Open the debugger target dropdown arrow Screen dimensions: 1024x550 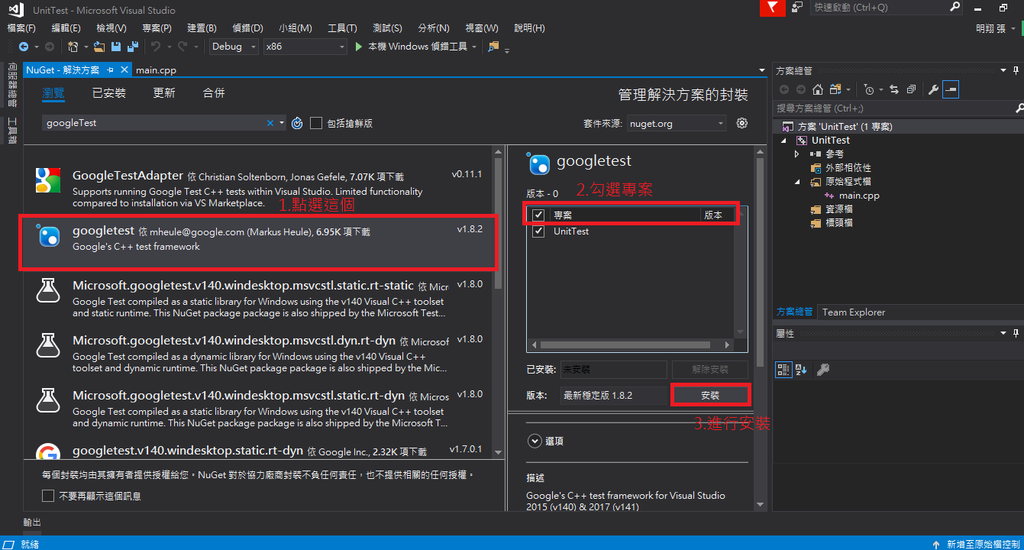click(x=474, y=46)
